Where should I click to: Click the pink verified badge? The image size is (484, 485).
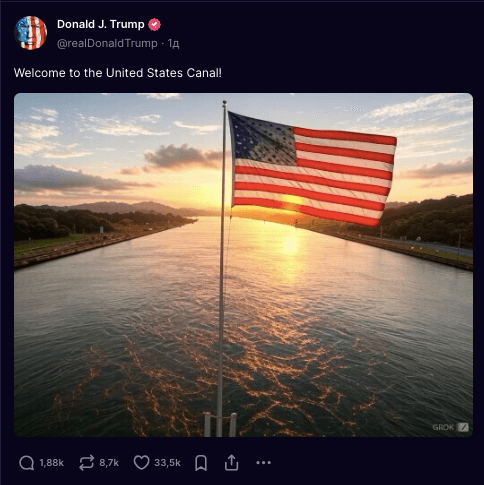point(154,25)
